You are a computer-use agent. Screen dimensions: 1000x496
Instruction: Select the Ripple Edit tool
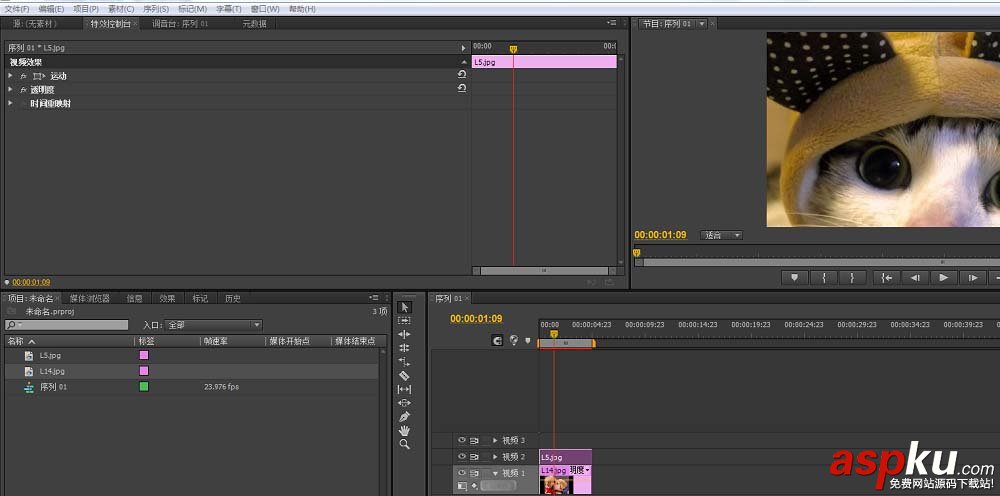coord(404,335)
